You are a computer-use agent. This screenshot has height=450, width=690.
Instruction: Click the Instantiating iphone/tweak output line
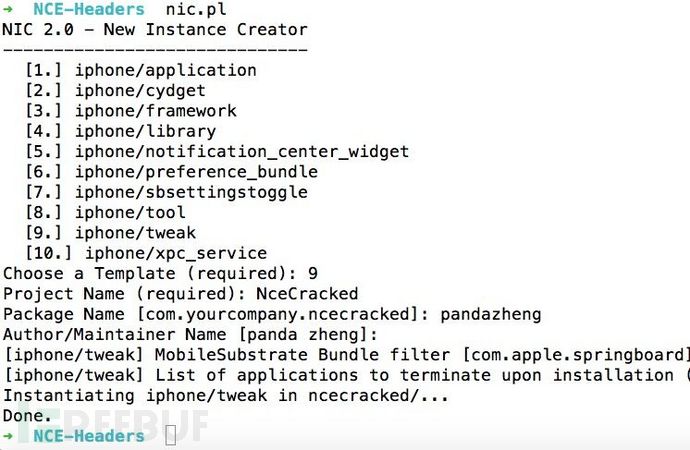tap(226, 395)
